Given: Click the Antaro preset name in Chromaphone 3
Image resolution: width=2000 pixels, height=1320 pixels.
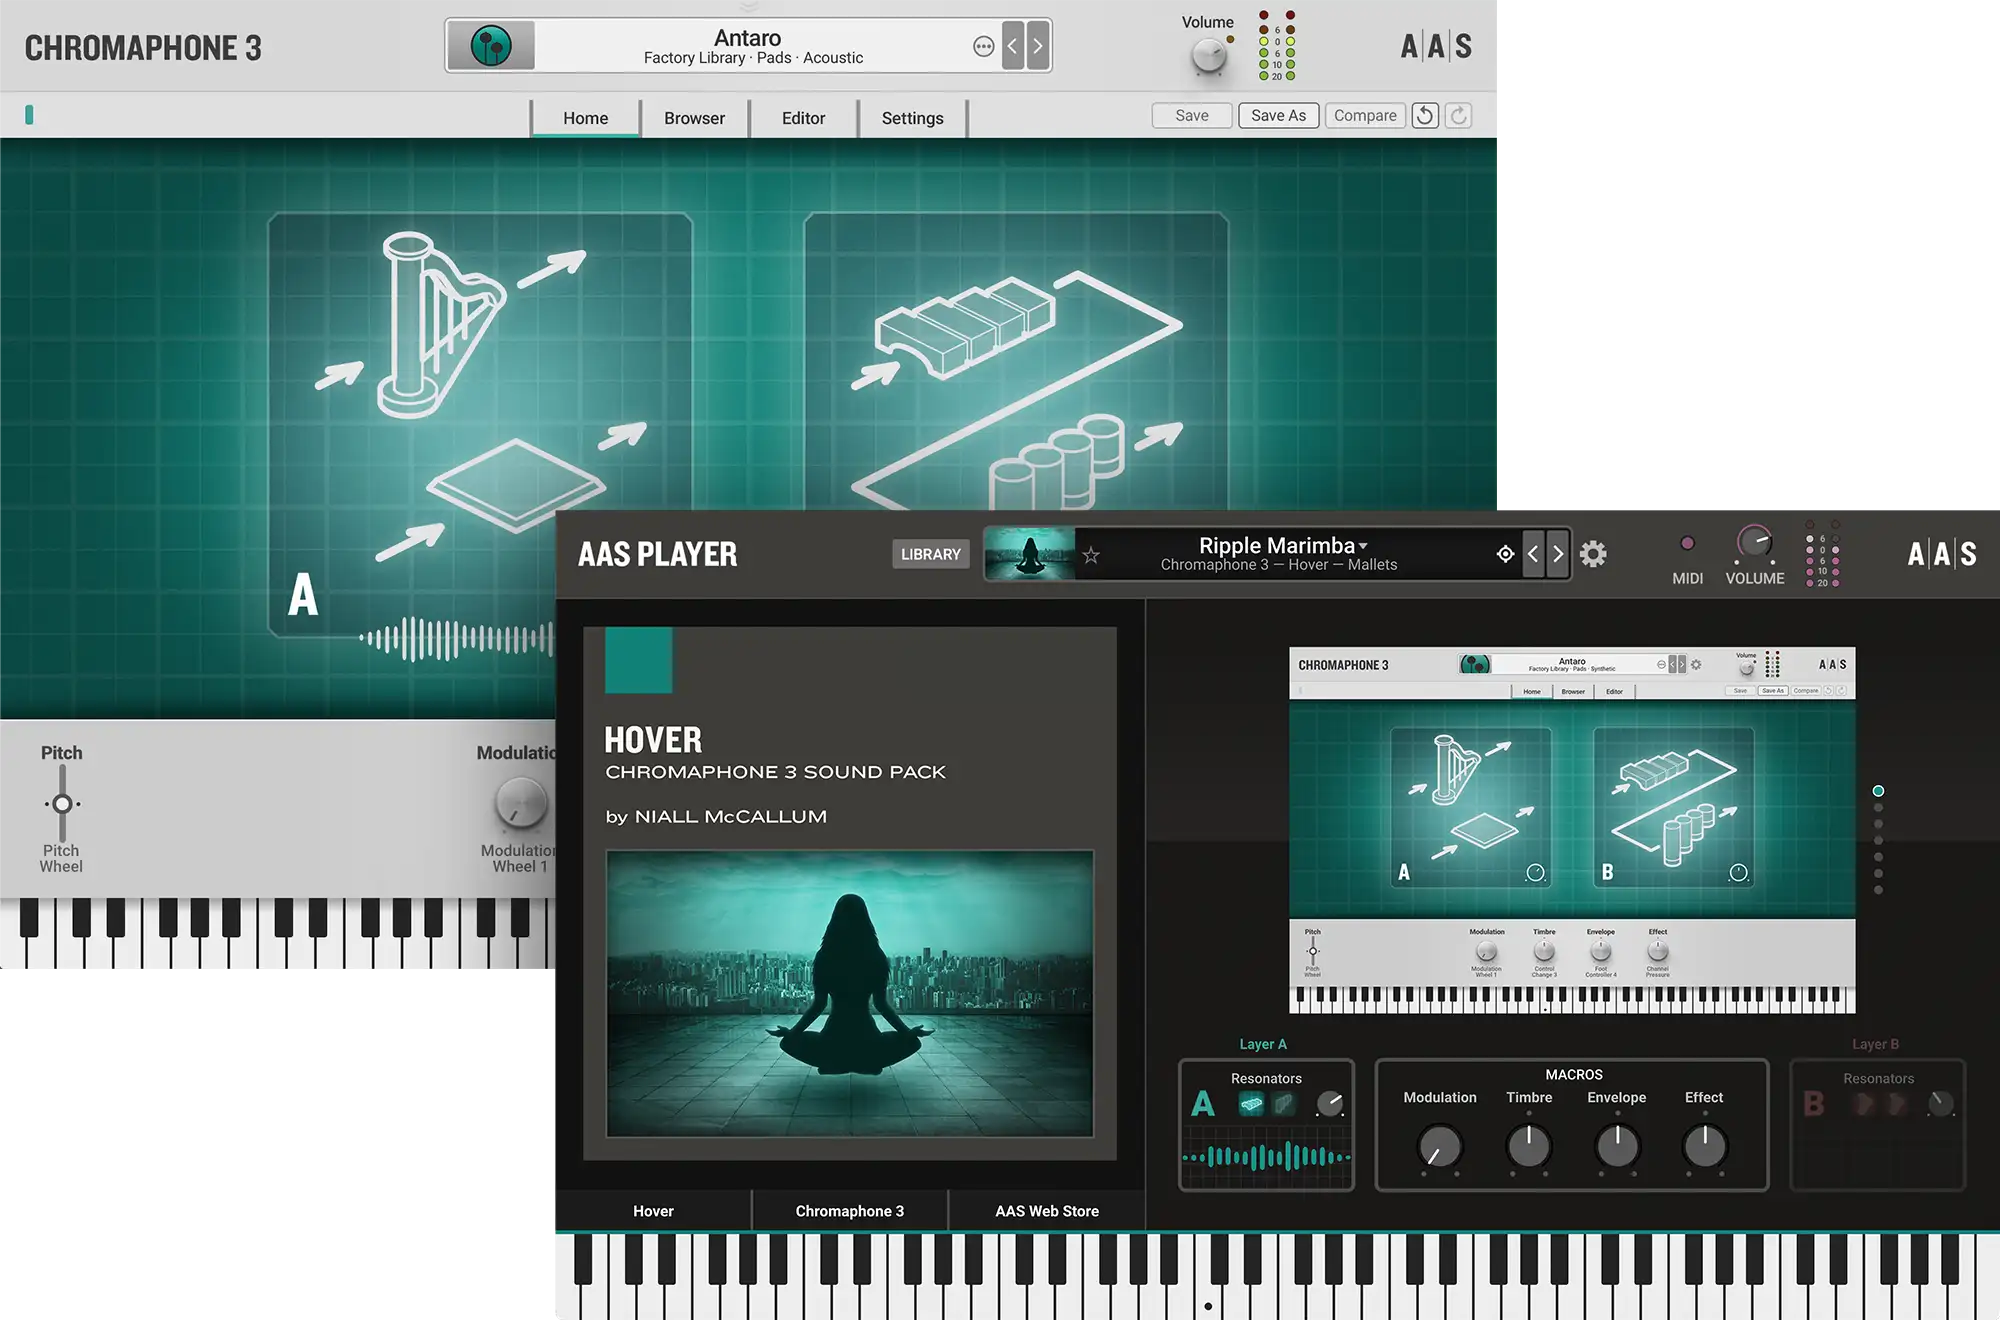Looking at the screenshot, I should coord(747,38).
